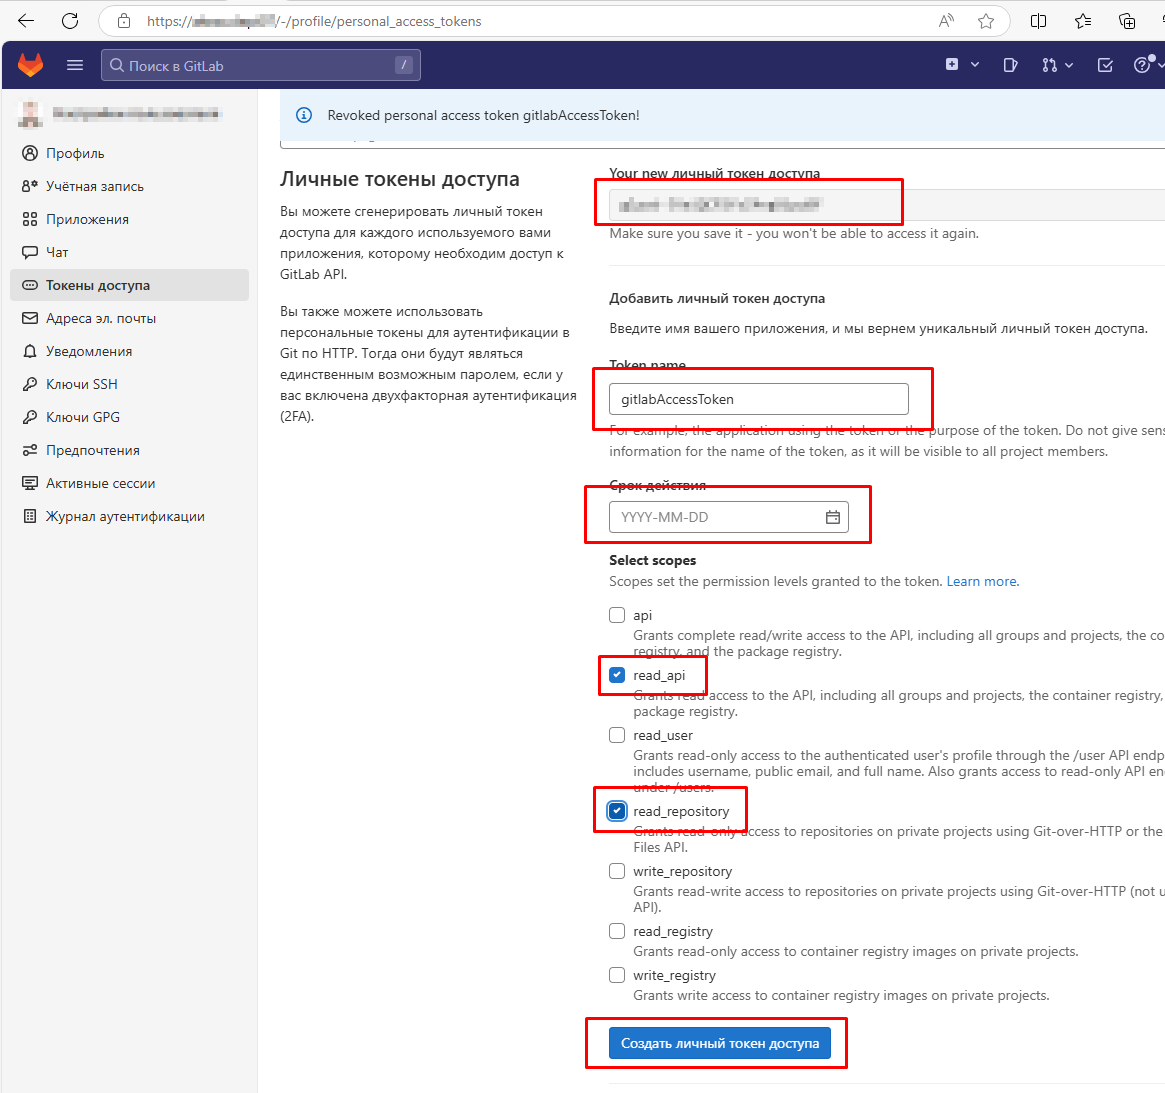
Task: Click the GitLab fox logo
Action: click(31, 65)
